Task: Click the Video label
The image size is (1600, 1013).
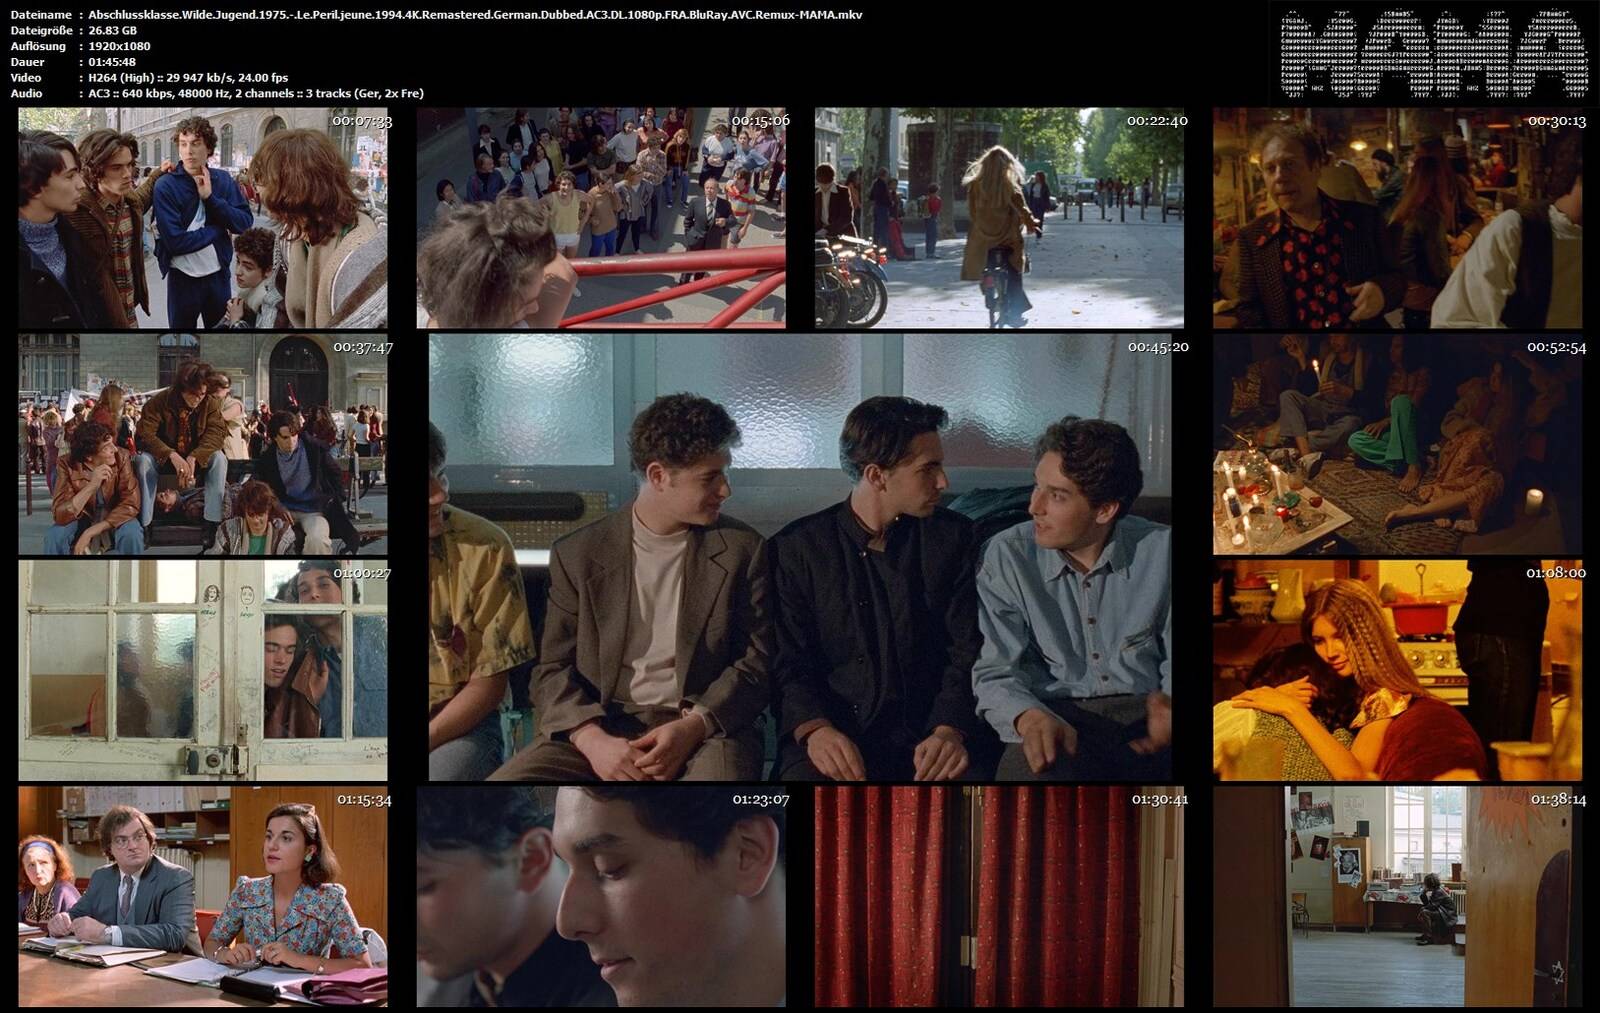Action: point(26,78)
